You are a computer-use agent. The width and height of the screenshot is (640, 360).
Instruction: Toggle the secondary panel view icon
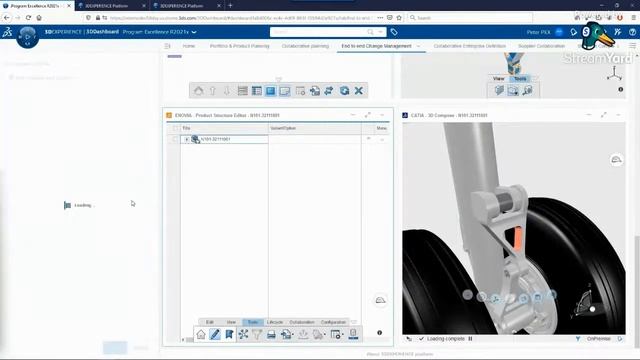284,91
